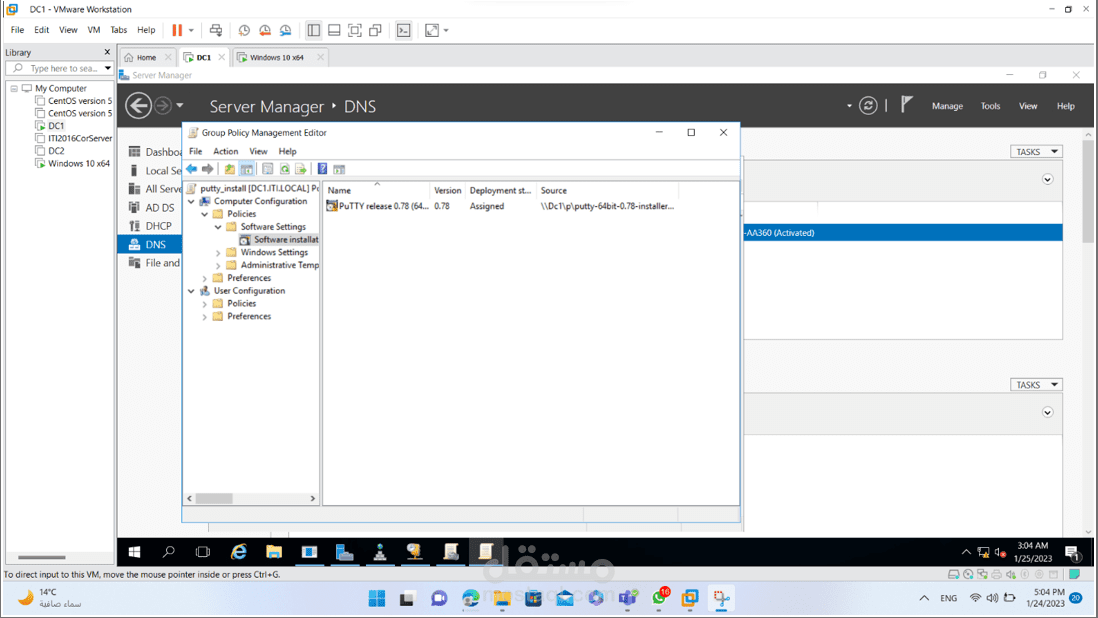Open Microsoft Teams from the host taskbar
The height and width of the screenshot is (618, 1098).
point(628,598)
